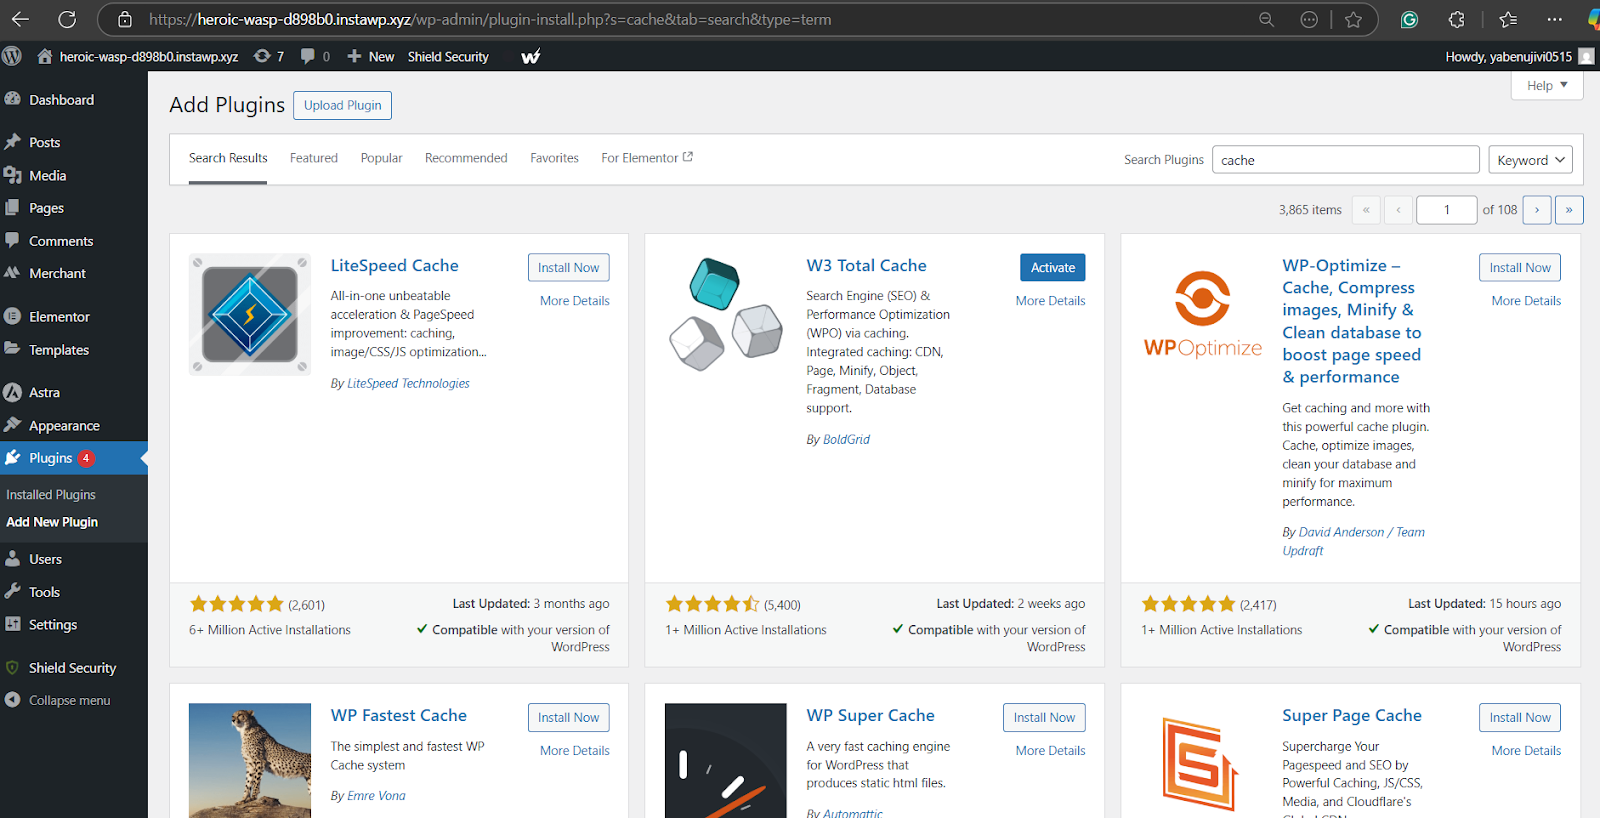1600x818 pixels.
Task: Open the LiteSpeed Technologies author link
Action: coord(408,383)
